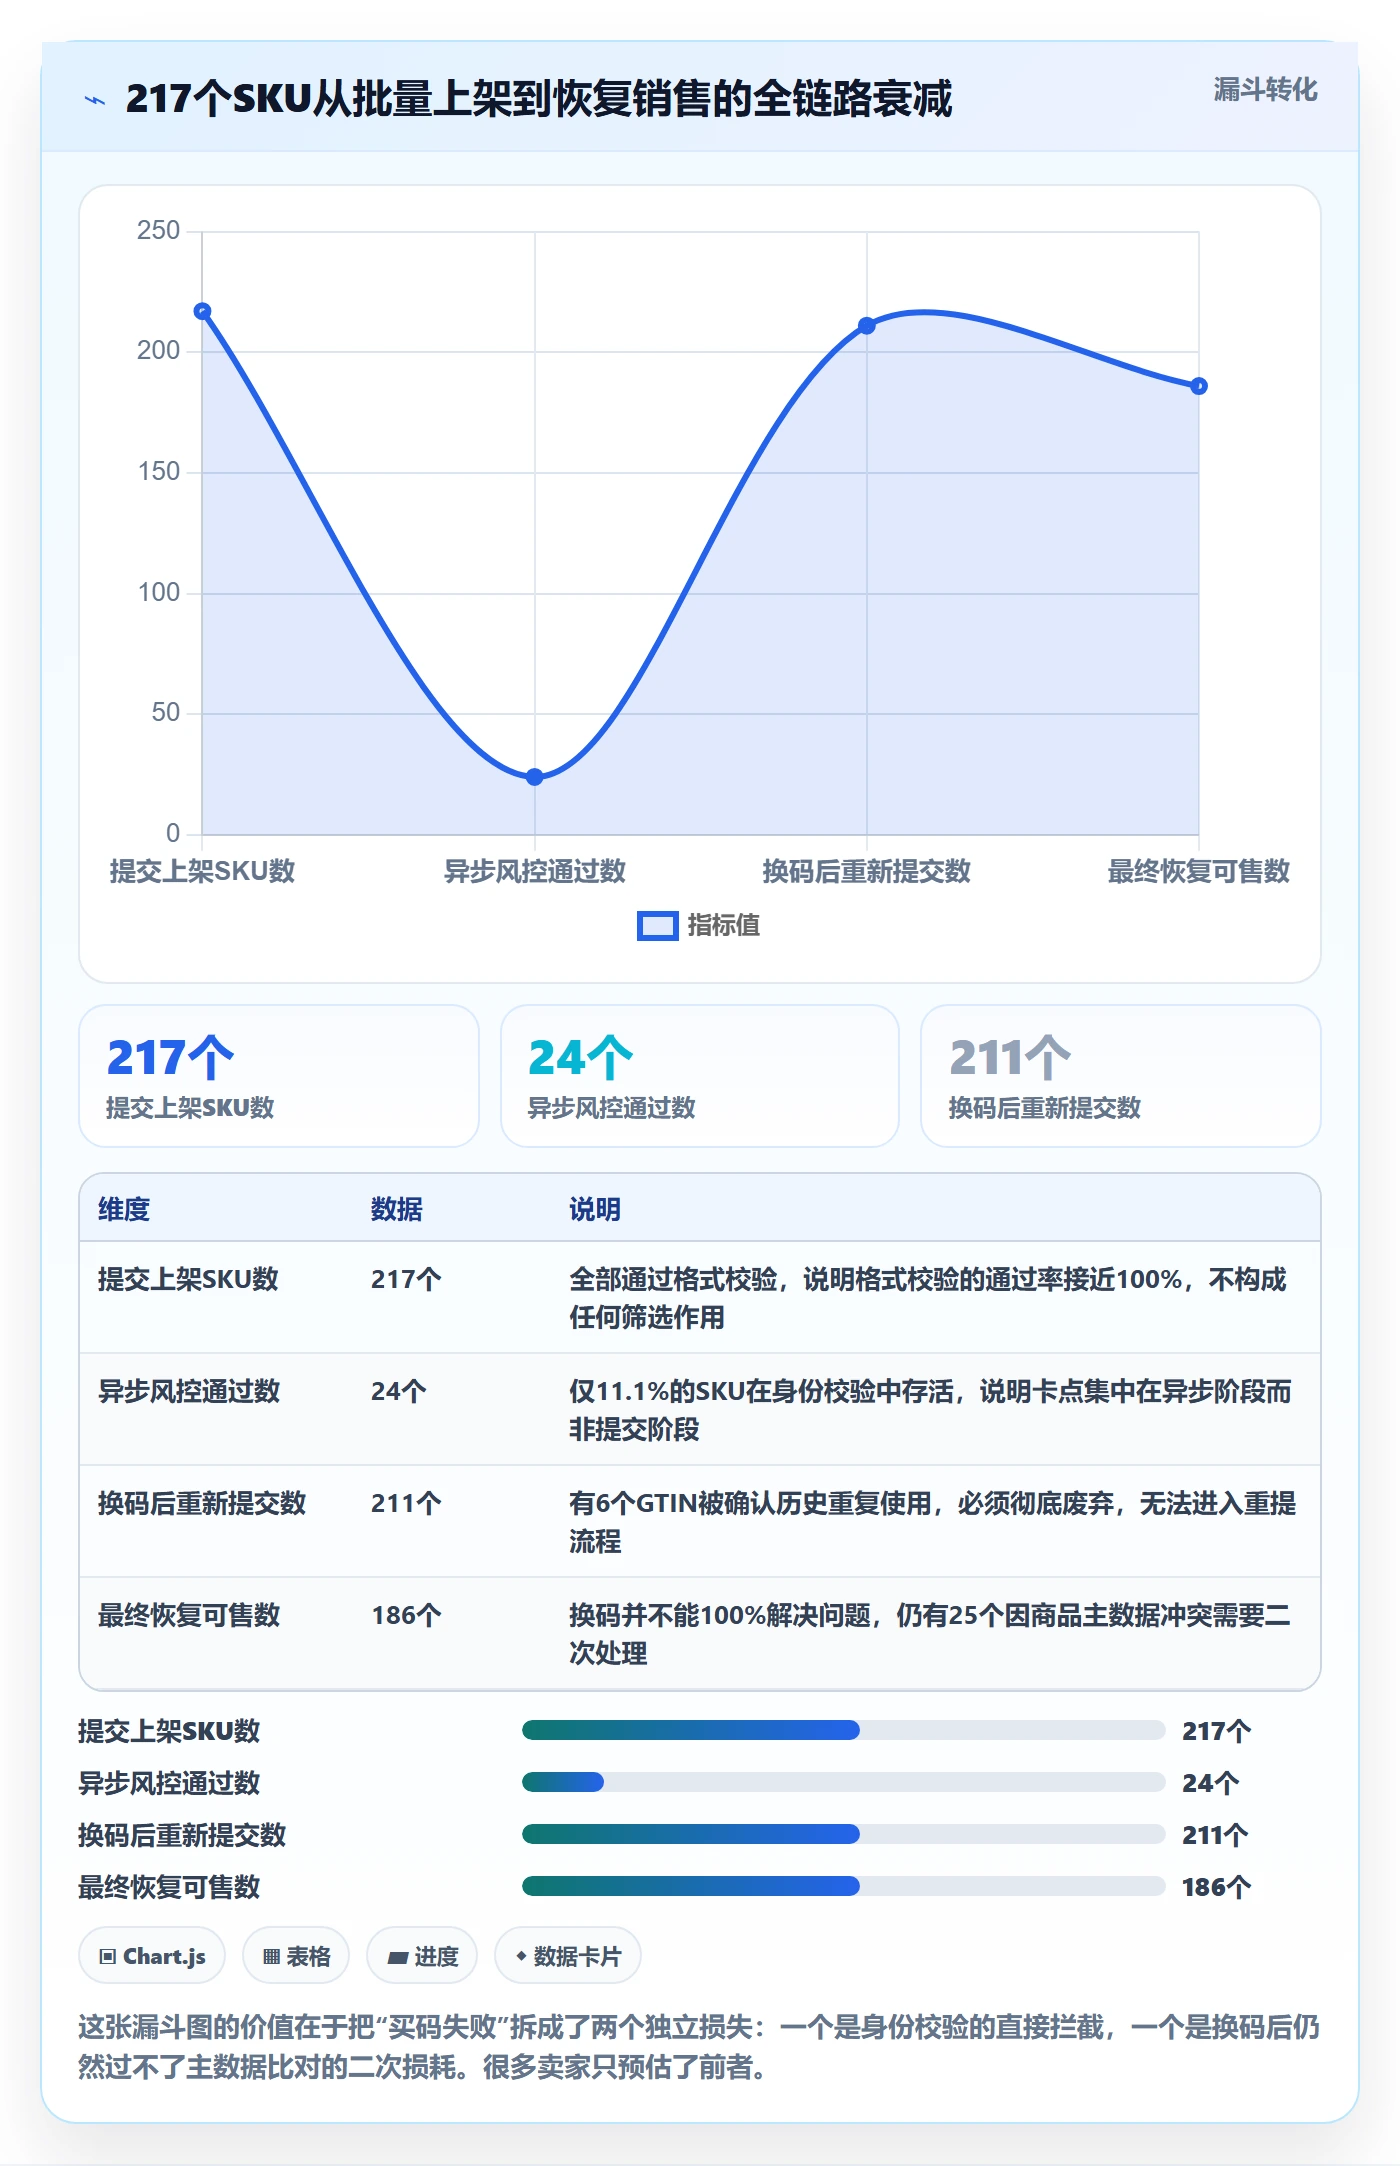The image size is (1400, 2166).
Task: Click the 250 y-axis tick label
Action: pyautogui.click(x=158, y=231)
